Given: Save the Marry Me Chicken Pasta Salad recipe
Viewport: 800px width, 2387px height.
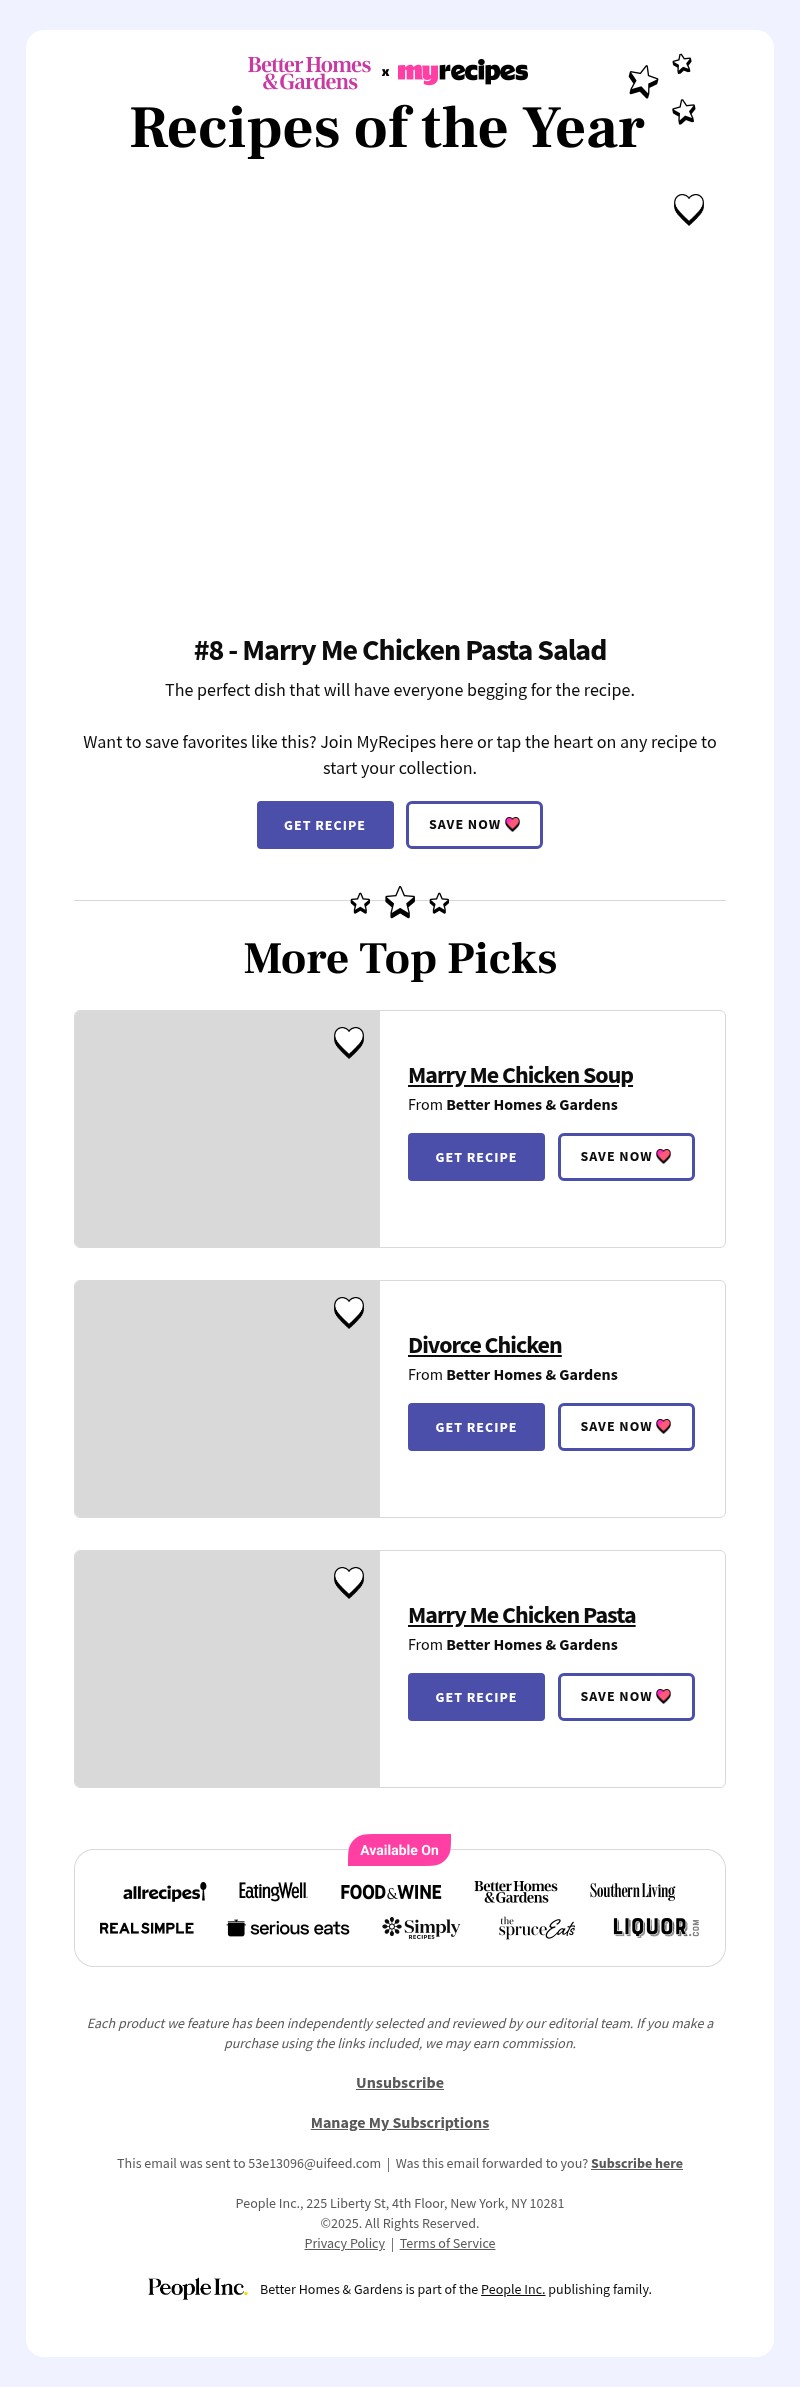Looking at the screenshot, I should pyautogui.click(x=474, y=825).
